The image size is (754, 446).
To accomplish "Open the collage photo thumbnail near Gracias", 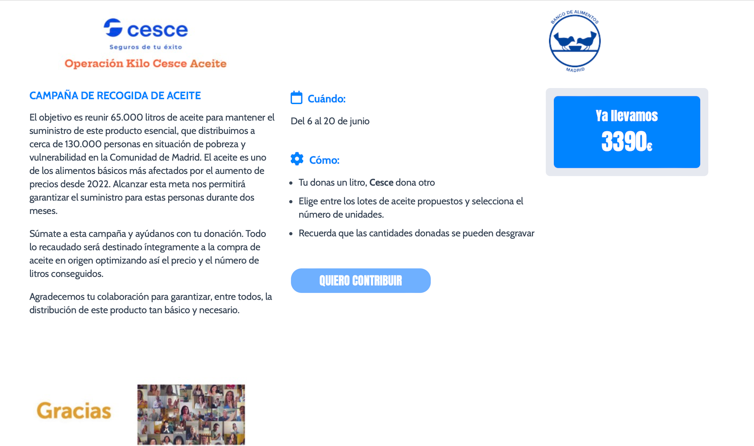I will (x=191, y=414).
